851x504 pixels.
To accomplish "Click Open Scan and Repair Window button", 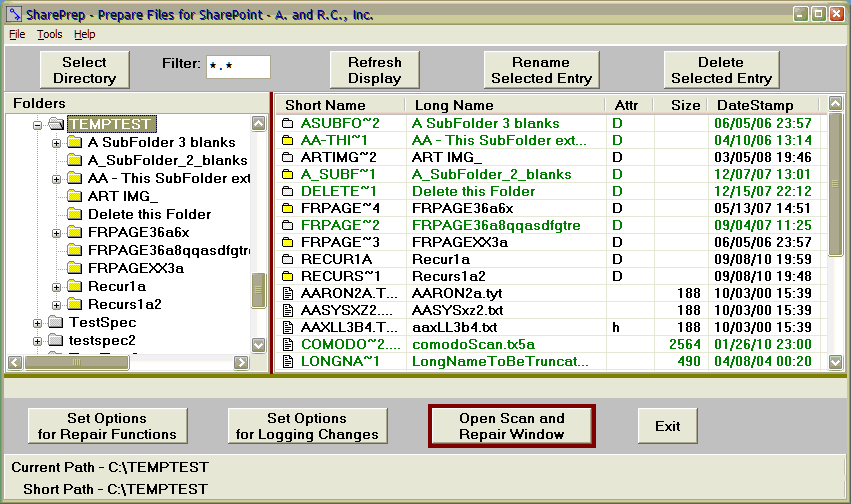I will pyautogui.click(x=512, y=426).
